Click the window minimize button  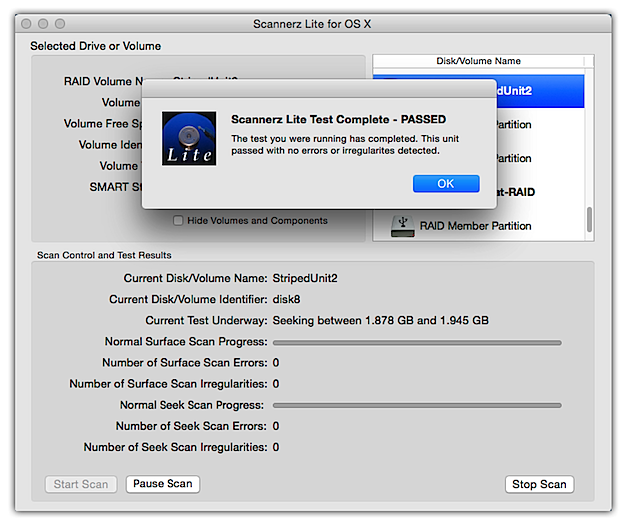click(43, 24)
